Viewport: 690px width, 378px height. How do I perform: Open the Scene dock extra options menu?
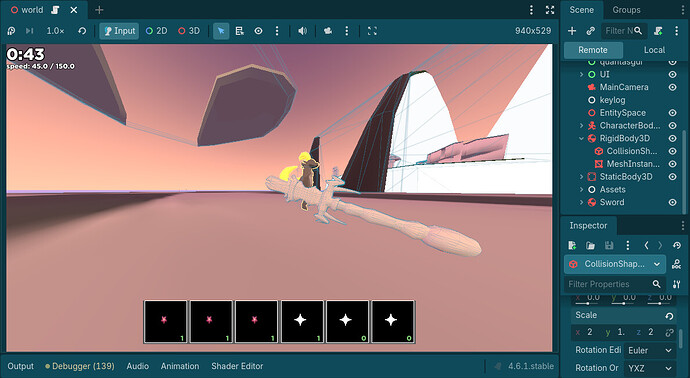point(676,31)
